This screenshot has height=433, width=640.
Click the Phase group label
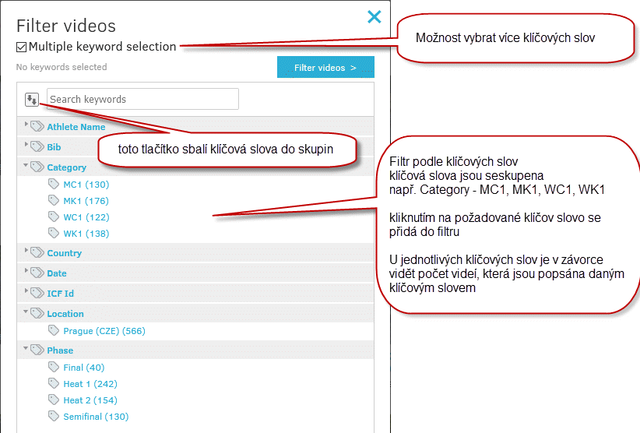click(60, 350)
